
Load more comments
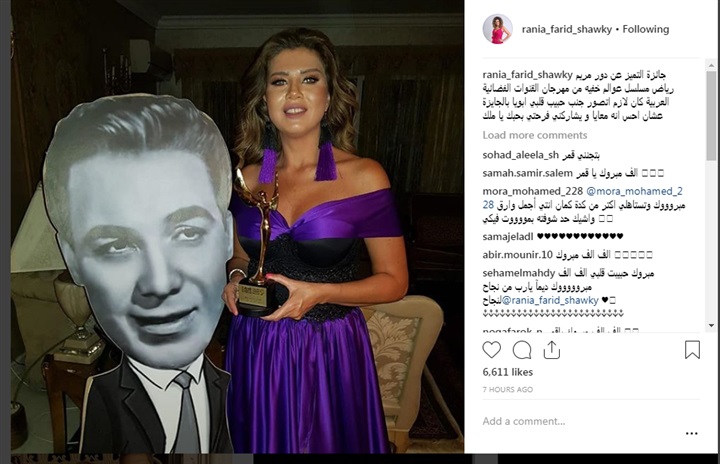(x=534, y=135)
